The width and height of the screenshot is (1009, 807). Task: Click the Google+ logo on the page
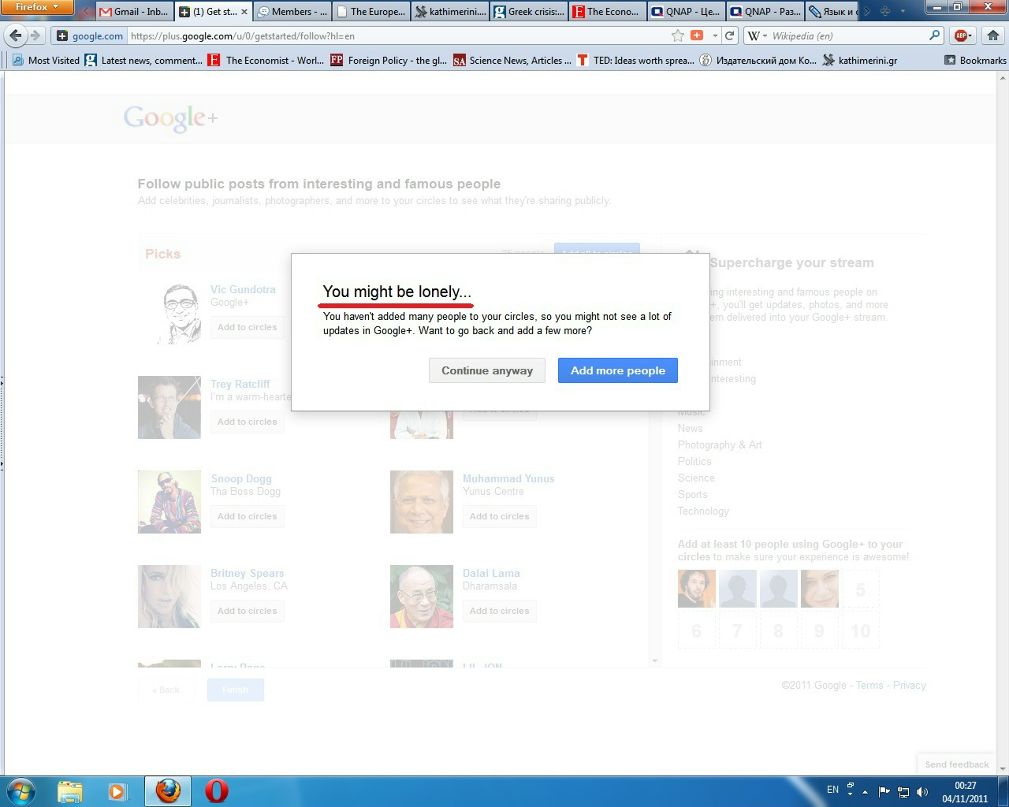[171, 118]
